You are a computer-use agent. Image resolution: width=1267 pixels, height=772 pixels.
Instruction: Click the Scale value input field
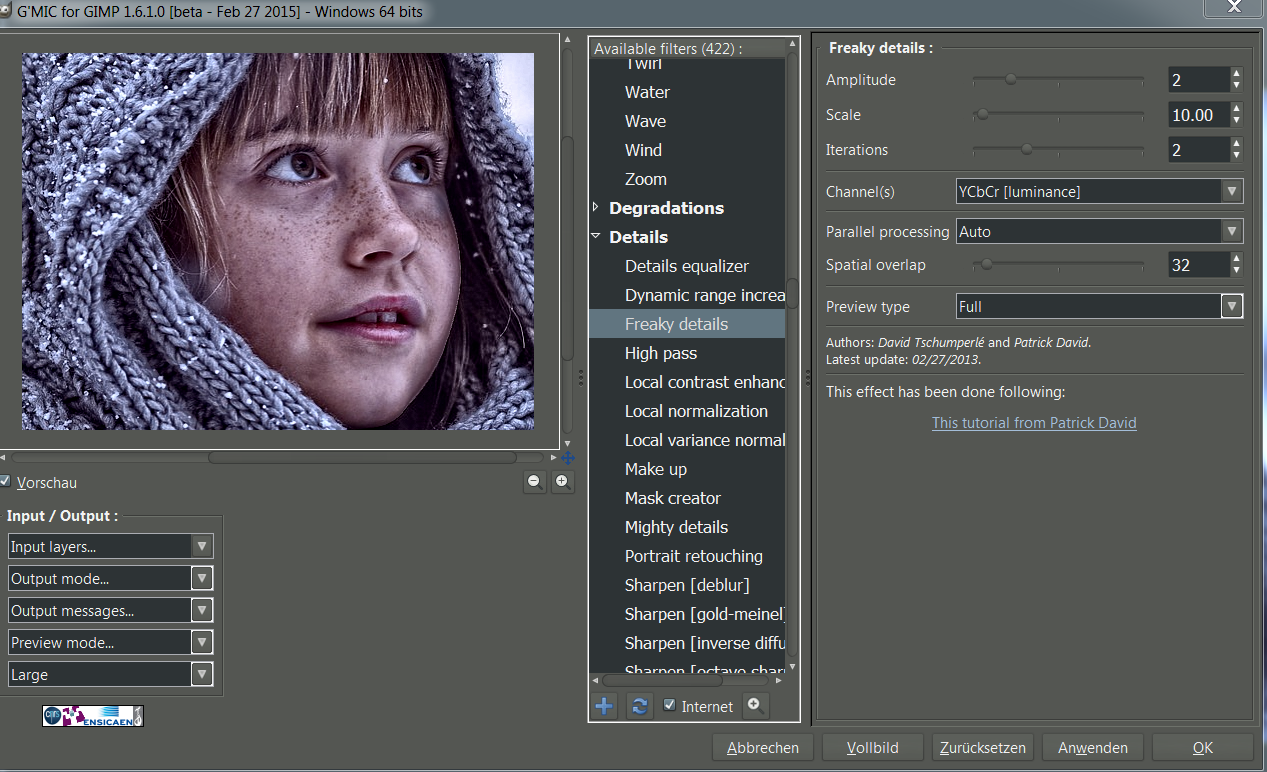(x=1198, y=115)
